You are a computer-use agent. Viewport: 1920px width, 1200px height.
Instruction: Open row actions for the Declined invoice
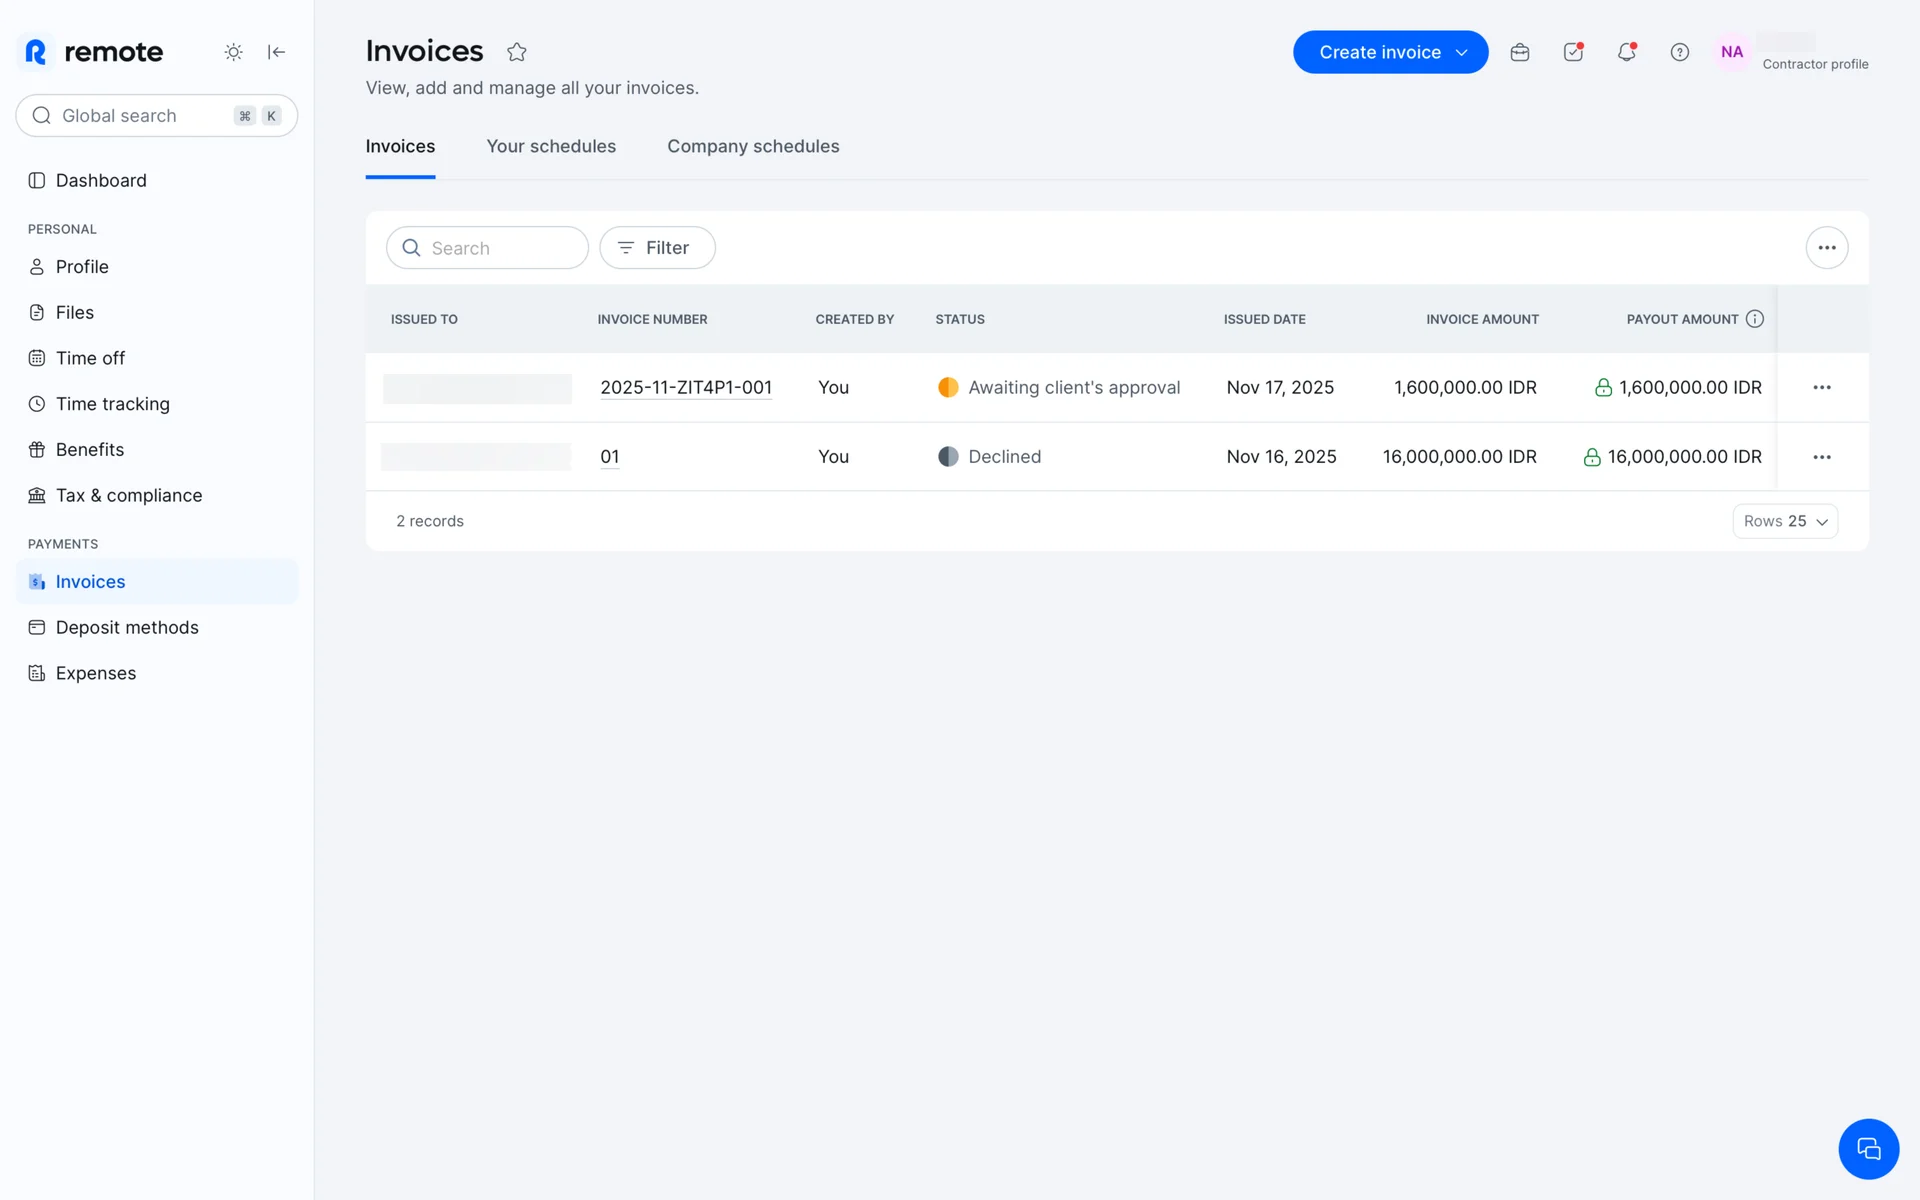[1821, 457]
